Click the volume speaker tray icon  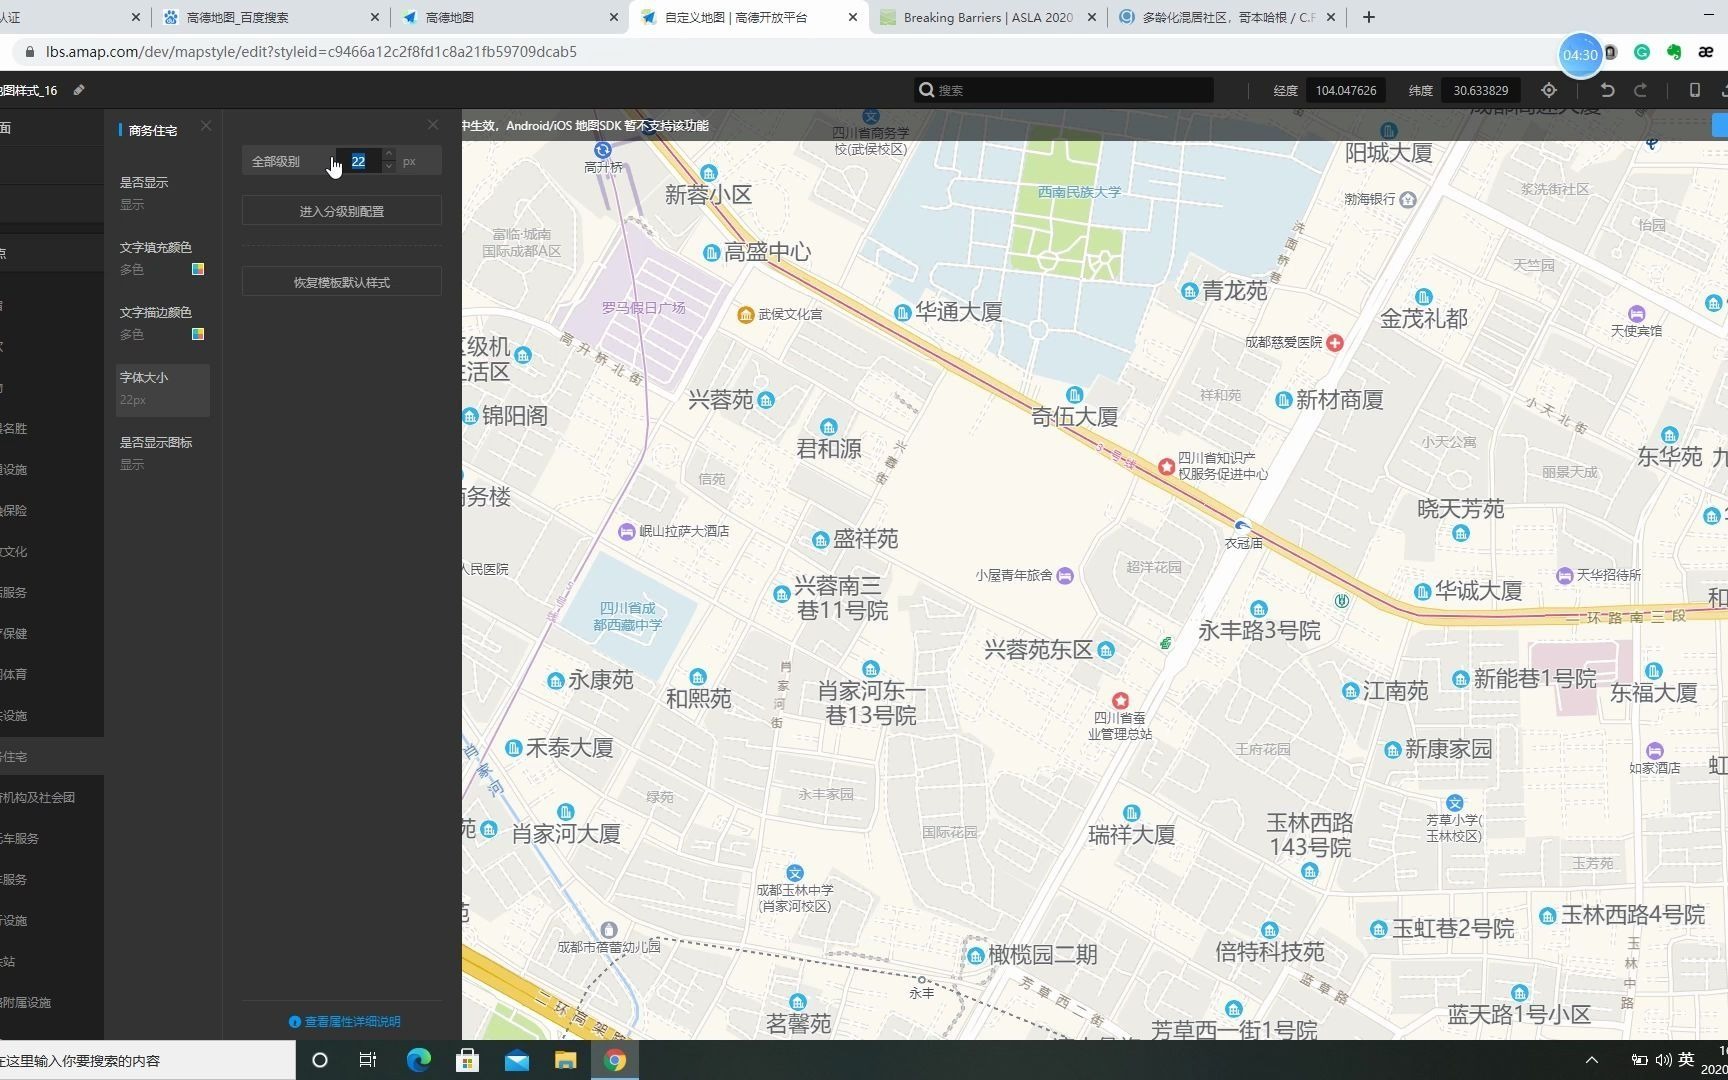(x=1663, y=1060)
